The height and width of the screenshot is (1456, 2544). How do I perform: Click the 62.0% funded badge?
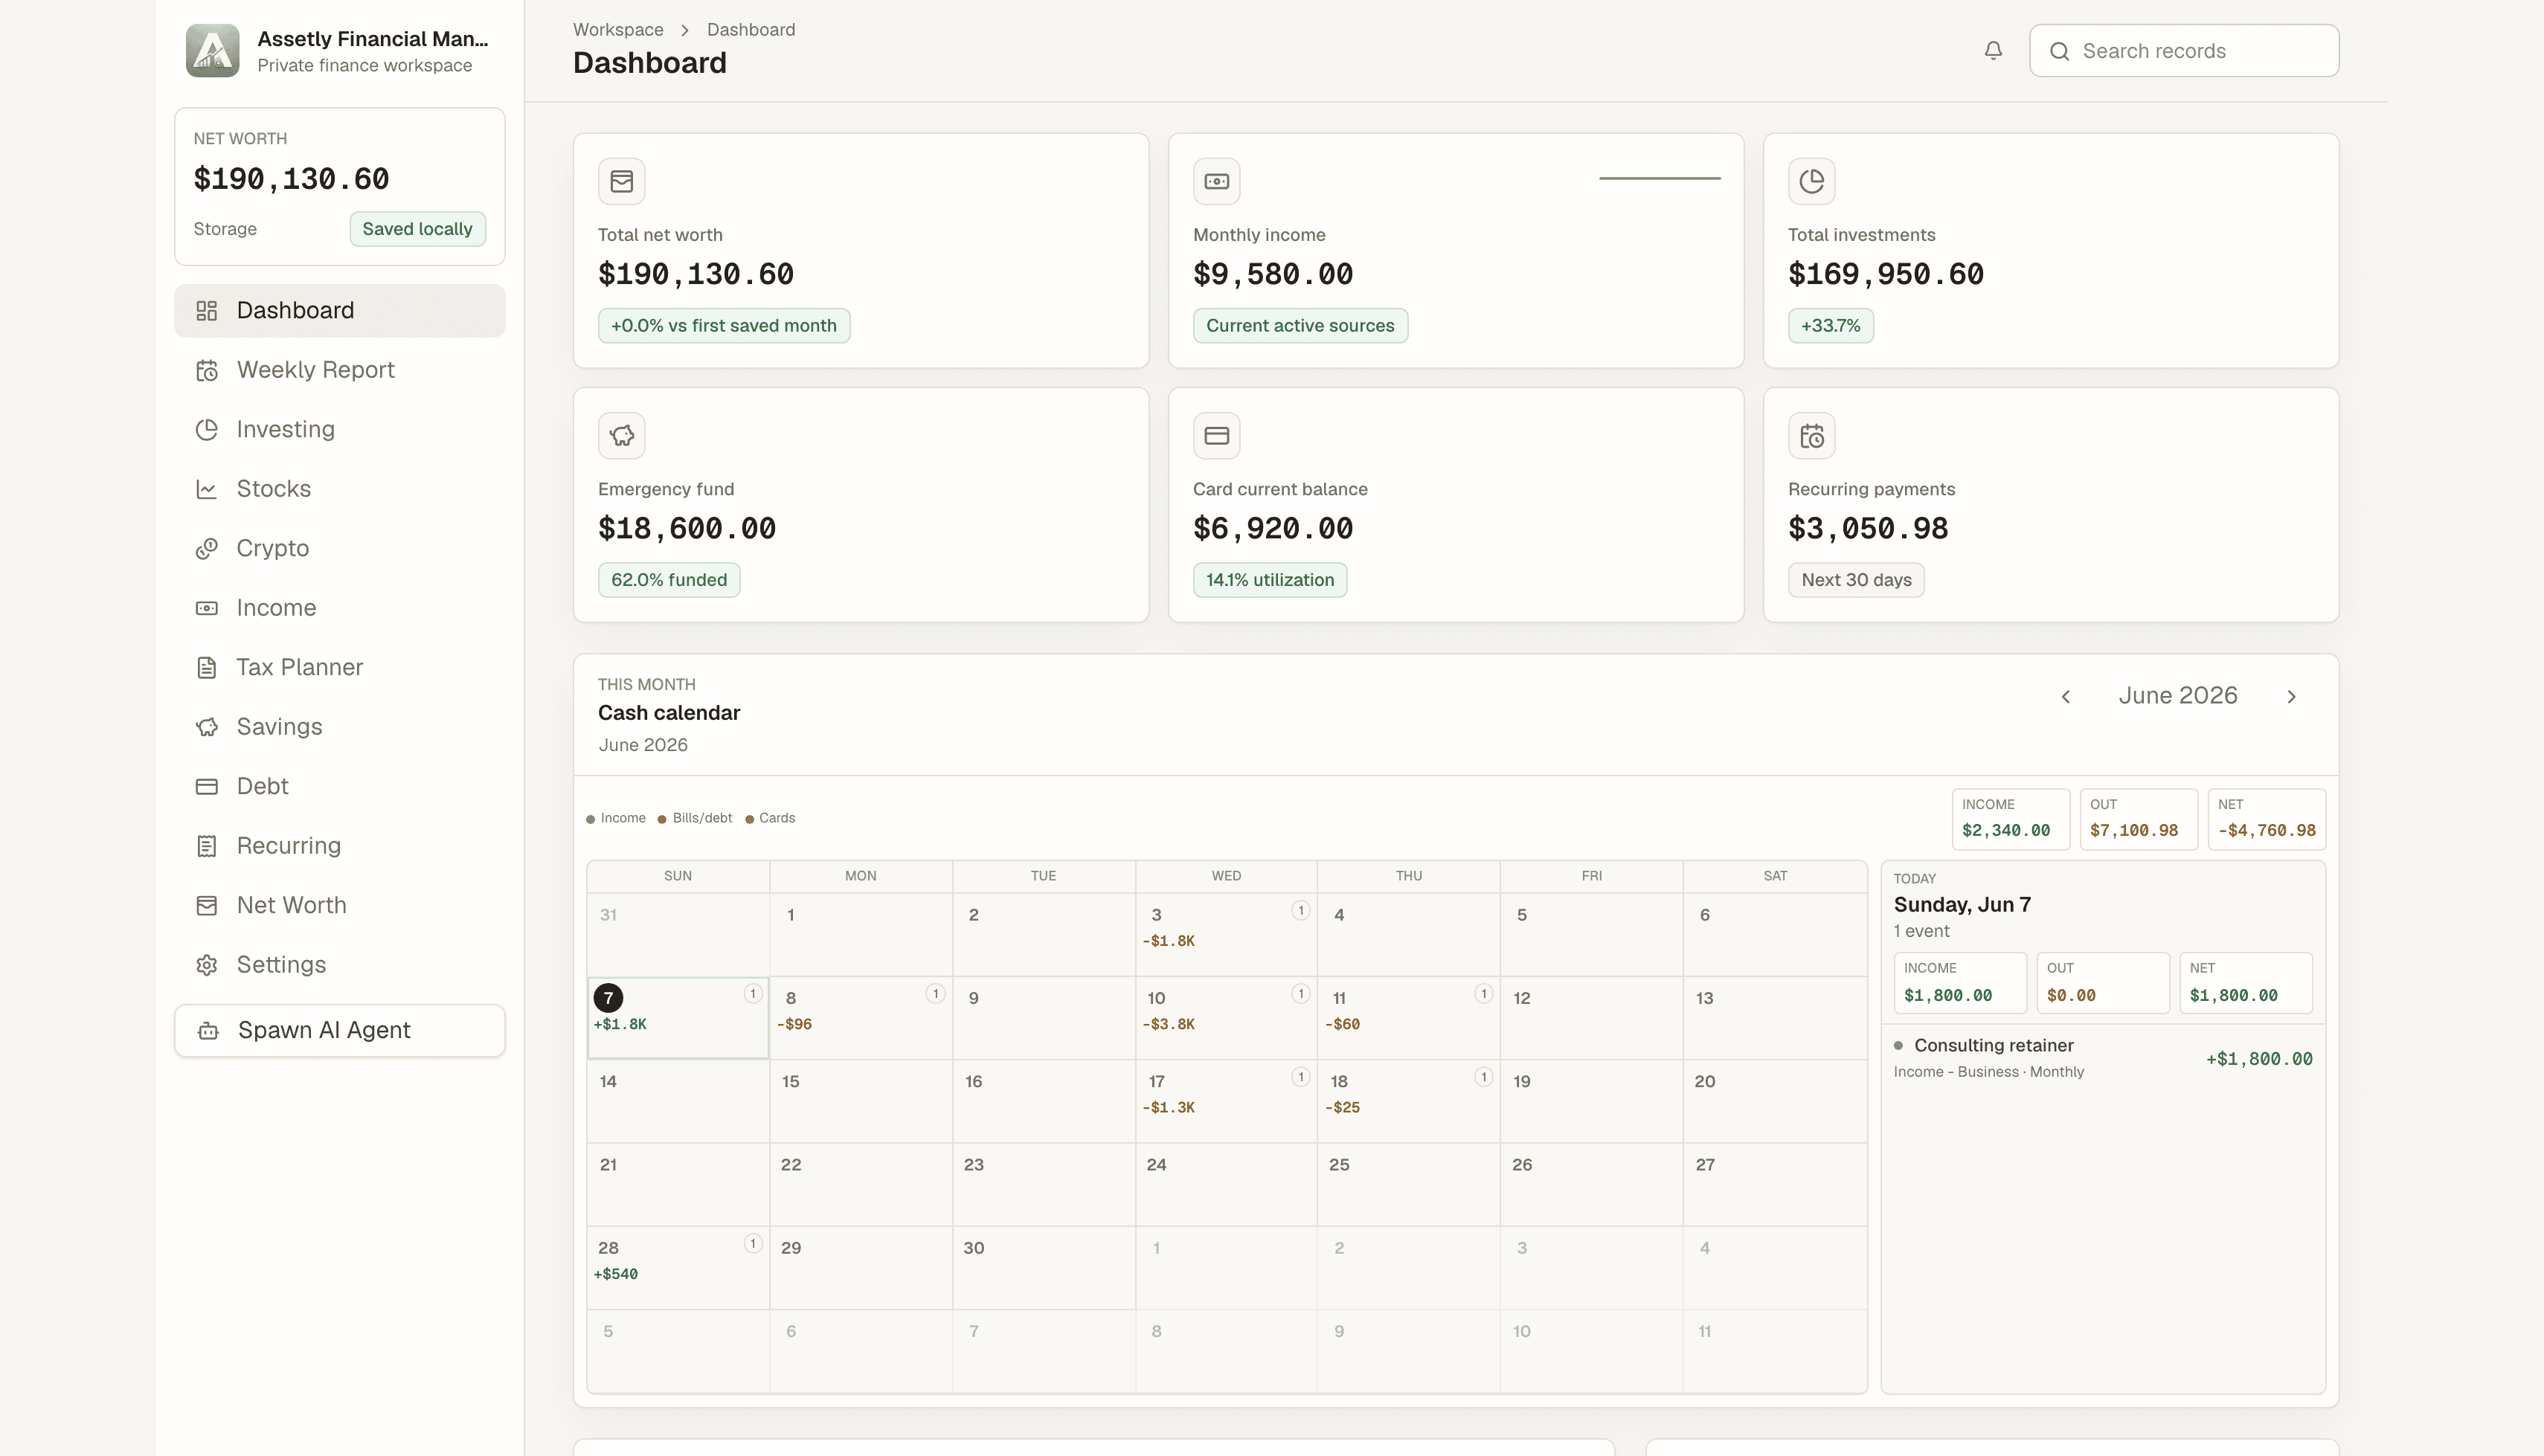click(669, 580)
